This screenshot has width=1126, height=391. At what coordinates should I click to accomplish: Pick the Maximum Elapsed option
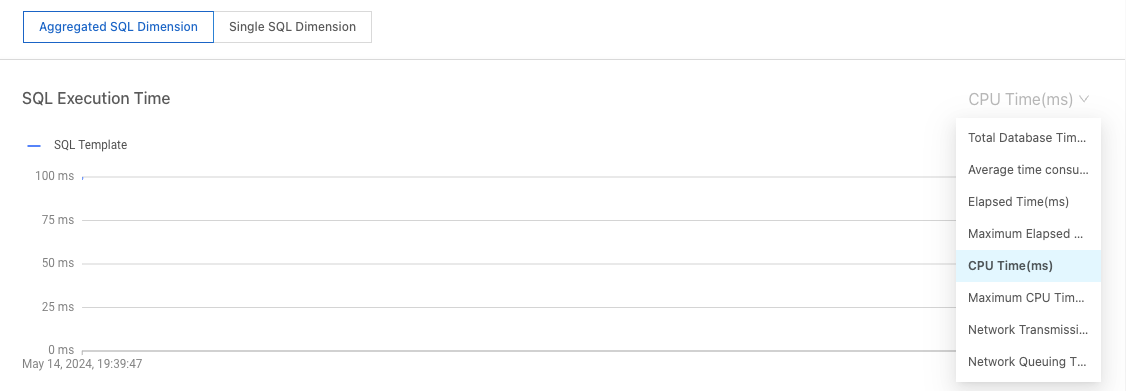click(1028, 234)
